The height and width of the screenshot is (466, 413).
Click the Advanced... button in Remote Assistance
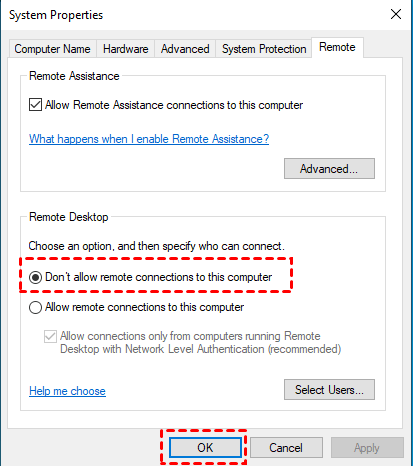pyautogui.click(x=329, y=169)
